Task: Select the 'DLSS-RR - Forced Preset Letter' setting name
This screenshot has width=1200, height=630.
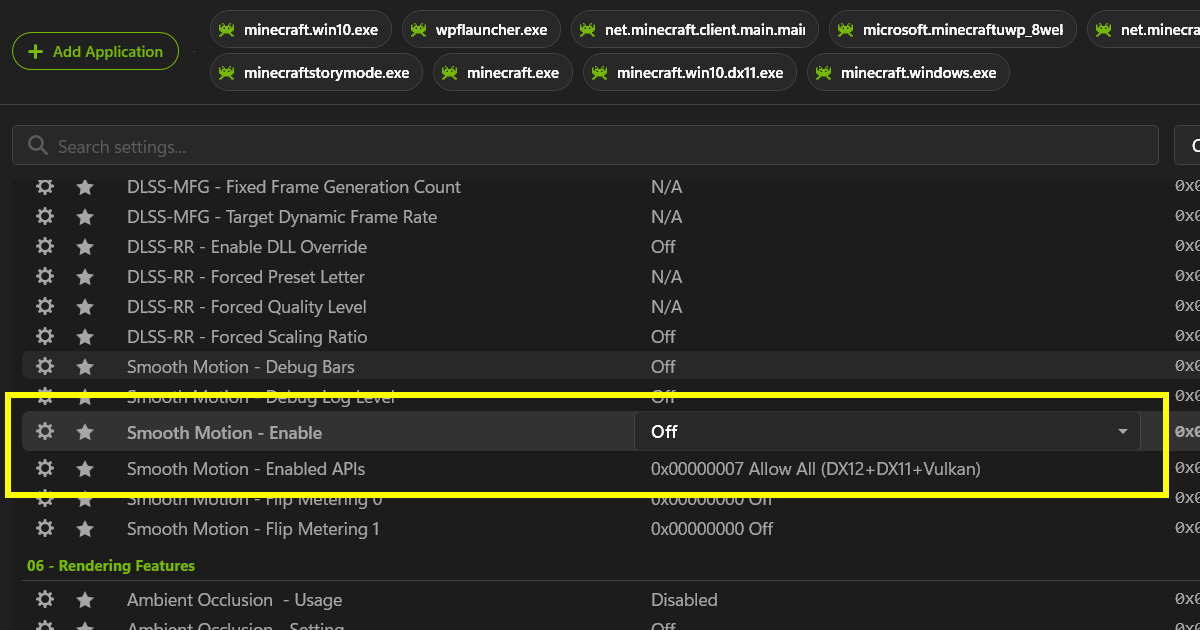Action: click(246, 277)
